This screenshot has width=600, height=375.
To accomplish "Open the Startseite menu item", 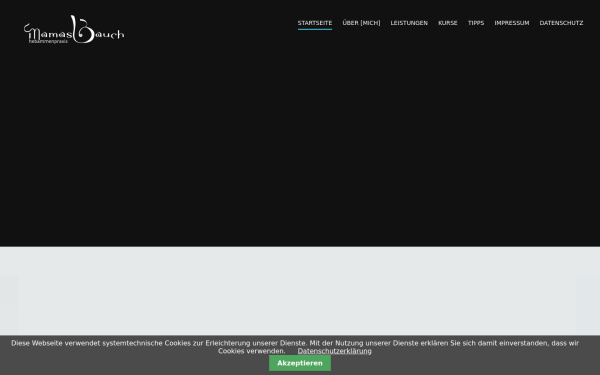I will pyautogui.click(x=315, y=23).
